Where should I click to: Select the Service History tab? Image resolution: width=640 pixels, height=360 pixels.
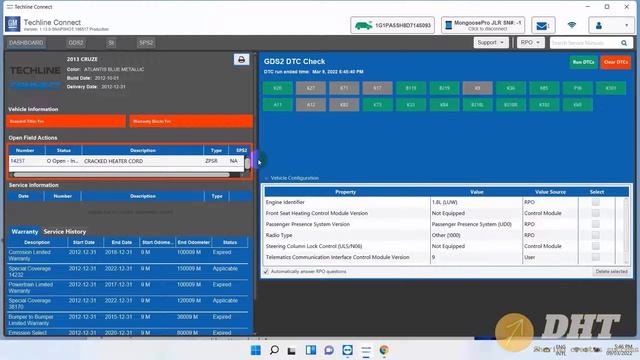(x=64, y=231)
